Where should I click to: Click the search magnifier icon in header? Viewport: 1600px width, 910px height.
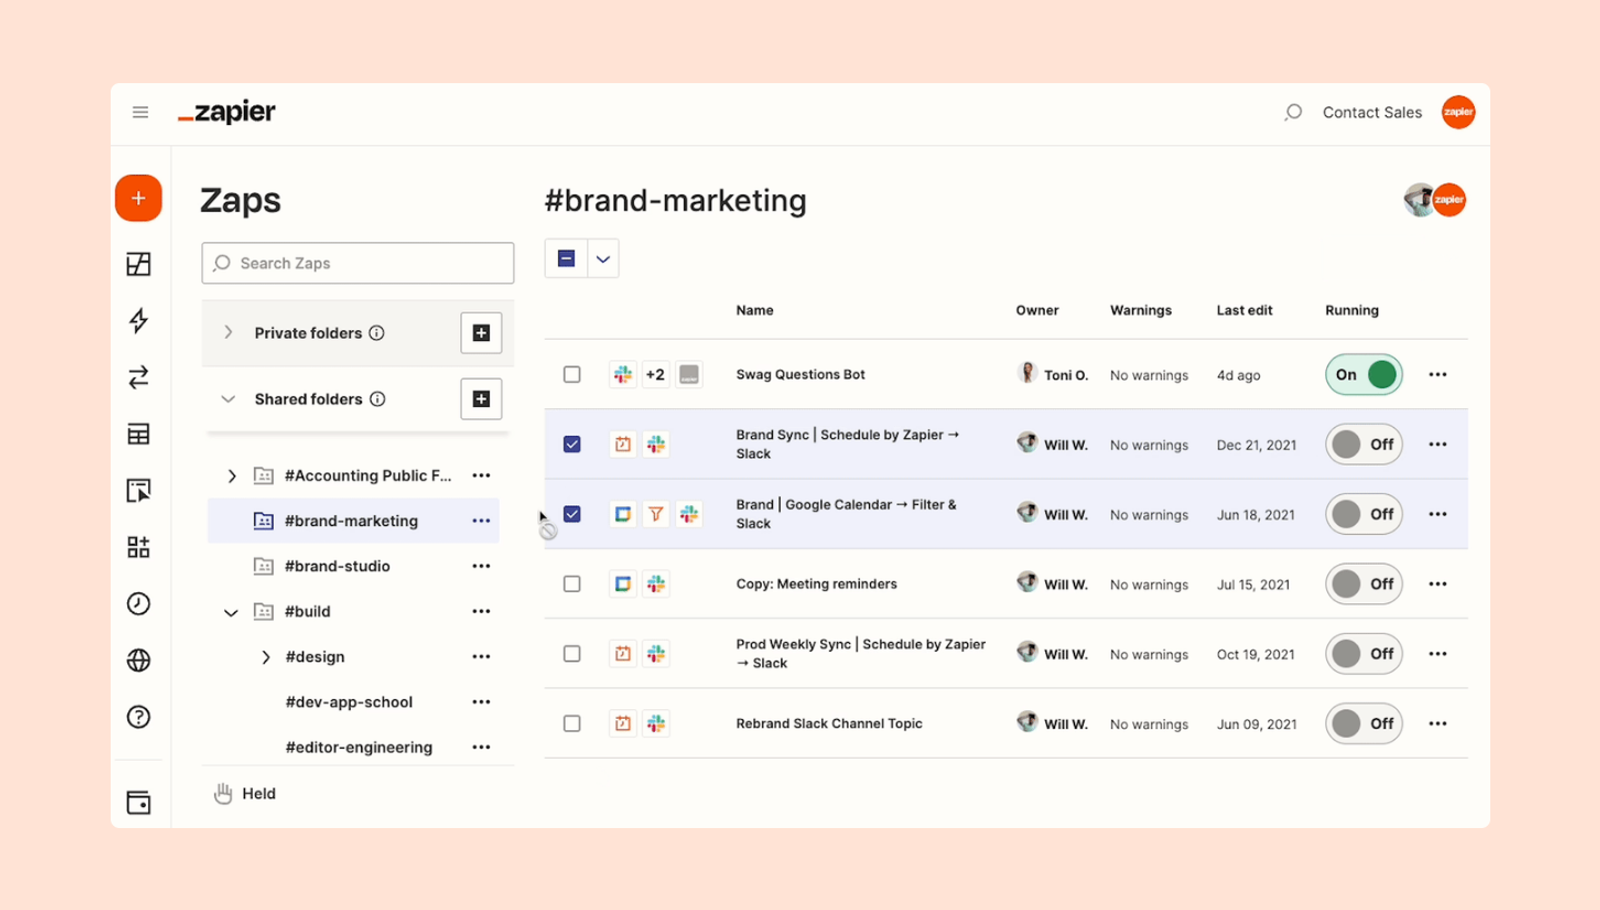point(1293,112)
